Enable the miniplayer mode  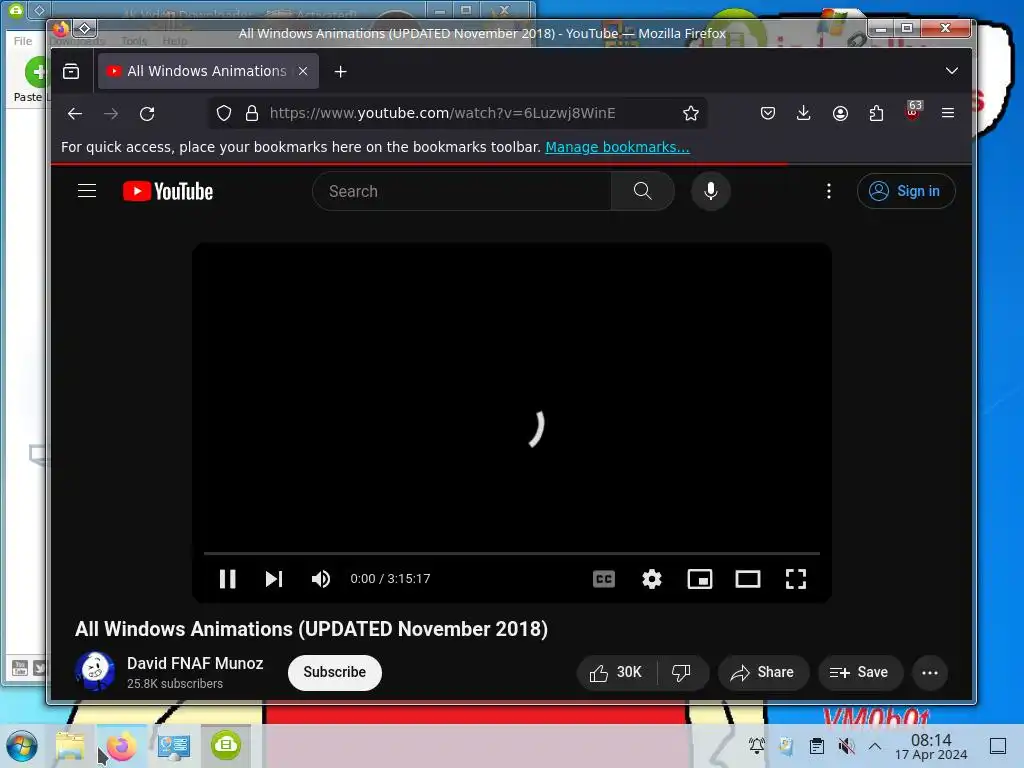coord(699,579)
